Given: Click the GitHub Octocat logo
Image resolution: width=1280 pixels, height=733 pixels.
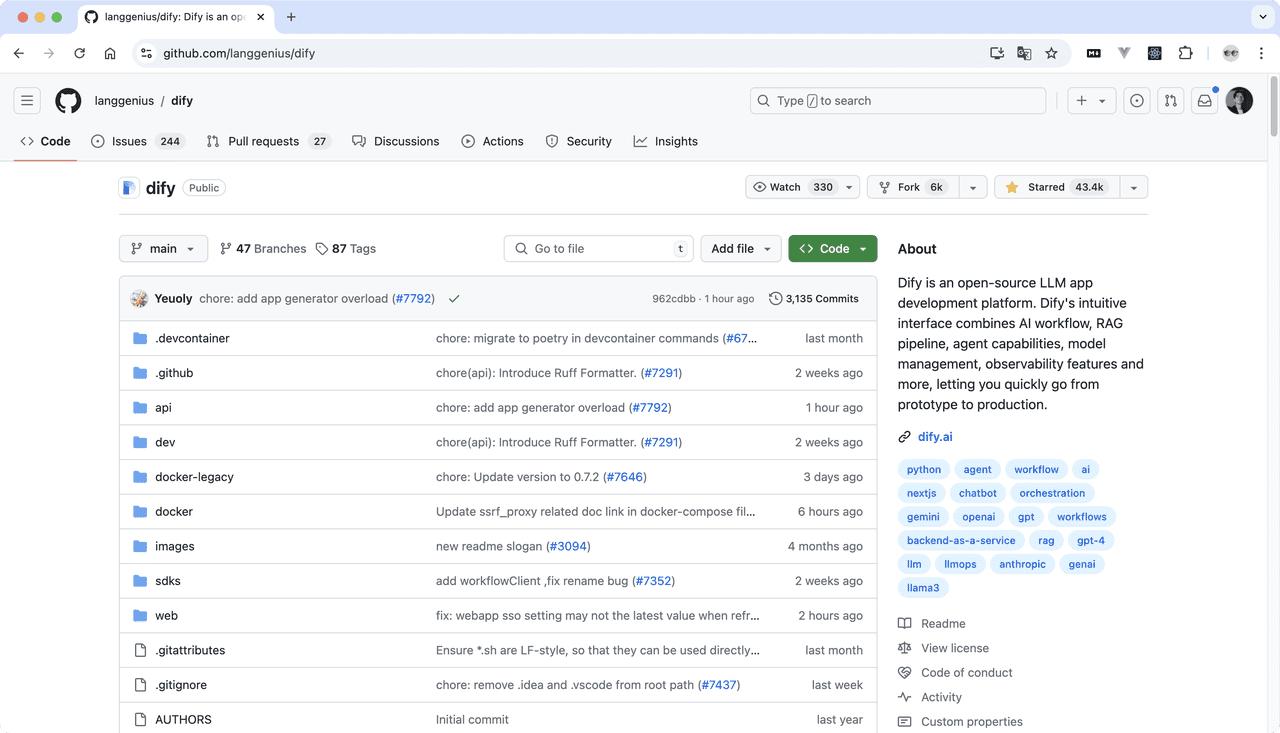Looking at the screenshot, I should (x=68, y=100).
